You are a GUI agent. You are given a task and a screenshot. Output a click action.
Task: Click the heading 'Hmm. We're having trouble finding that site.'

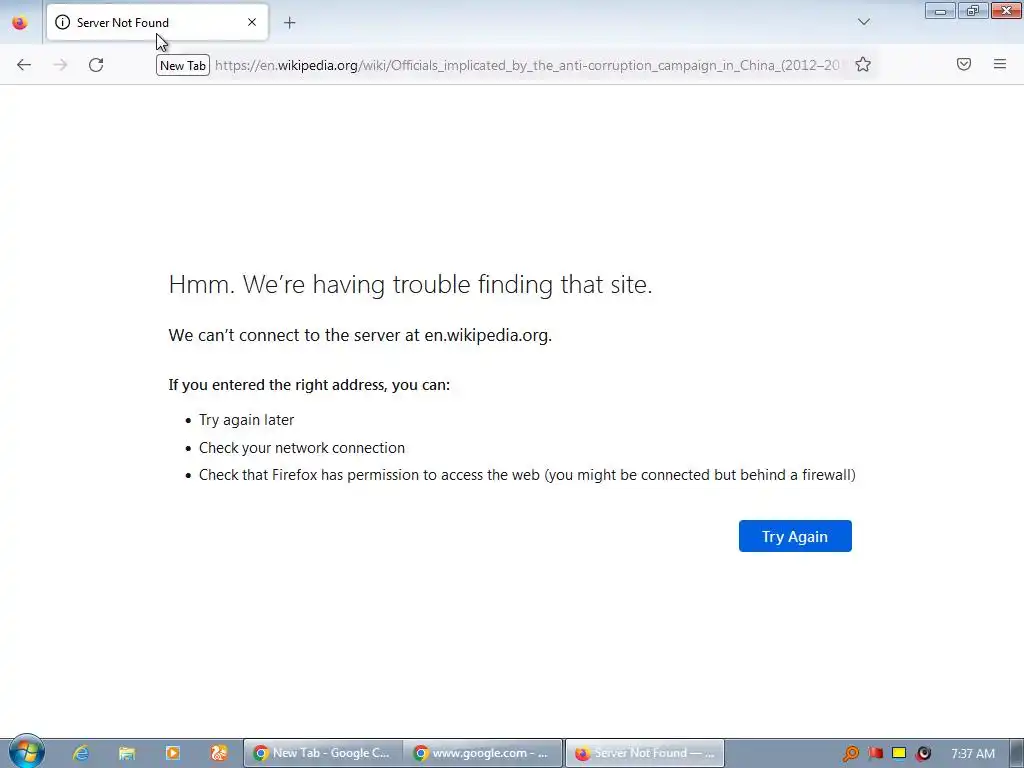[x=410, y=284]
